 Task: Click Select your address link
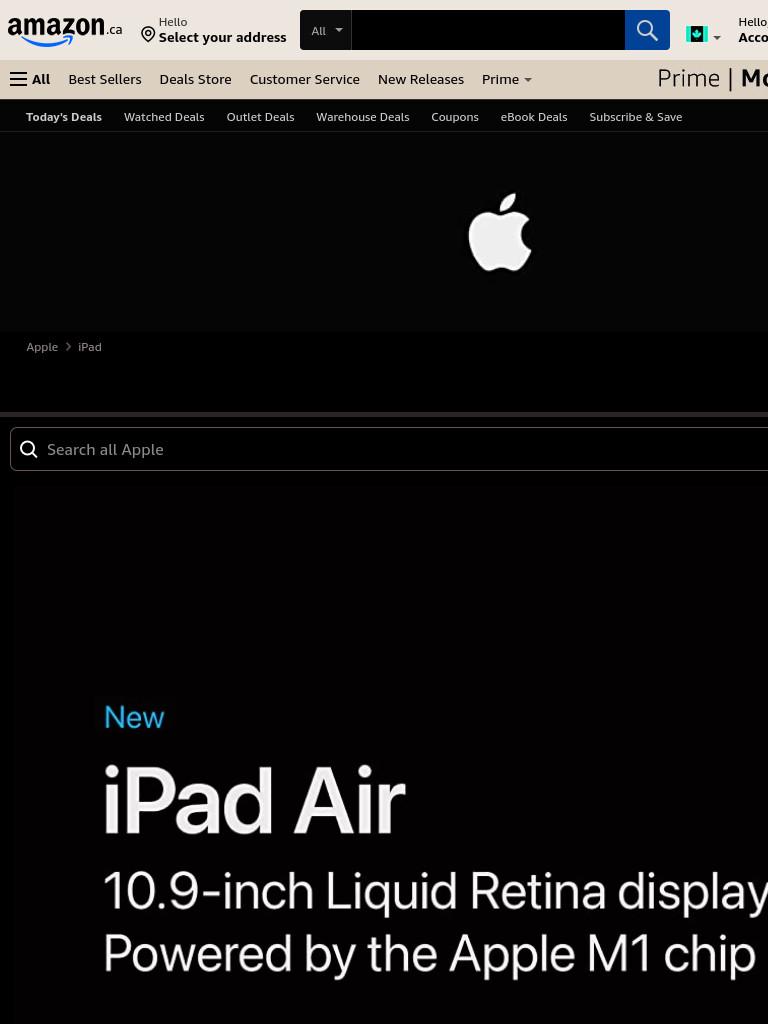(x=222, y=37)
